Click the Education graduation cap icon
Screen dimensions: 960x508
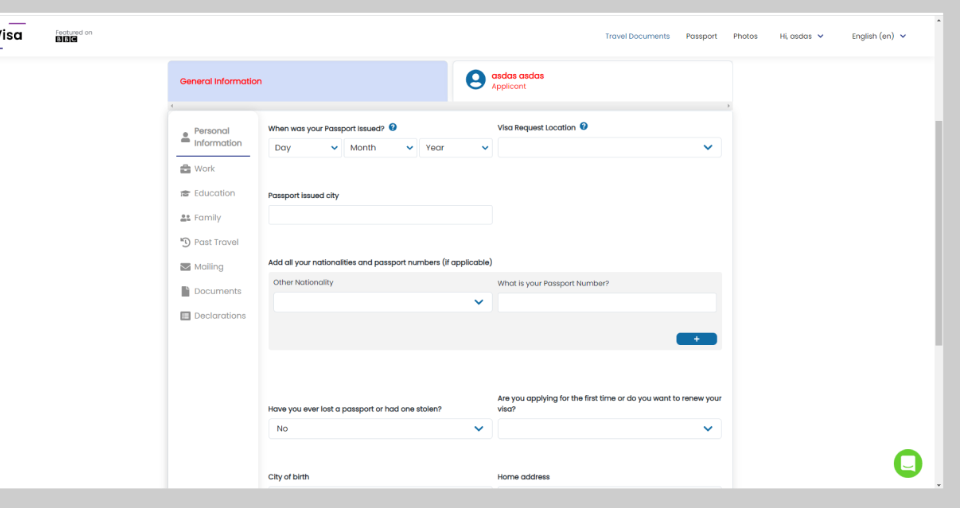click(186, 193)
